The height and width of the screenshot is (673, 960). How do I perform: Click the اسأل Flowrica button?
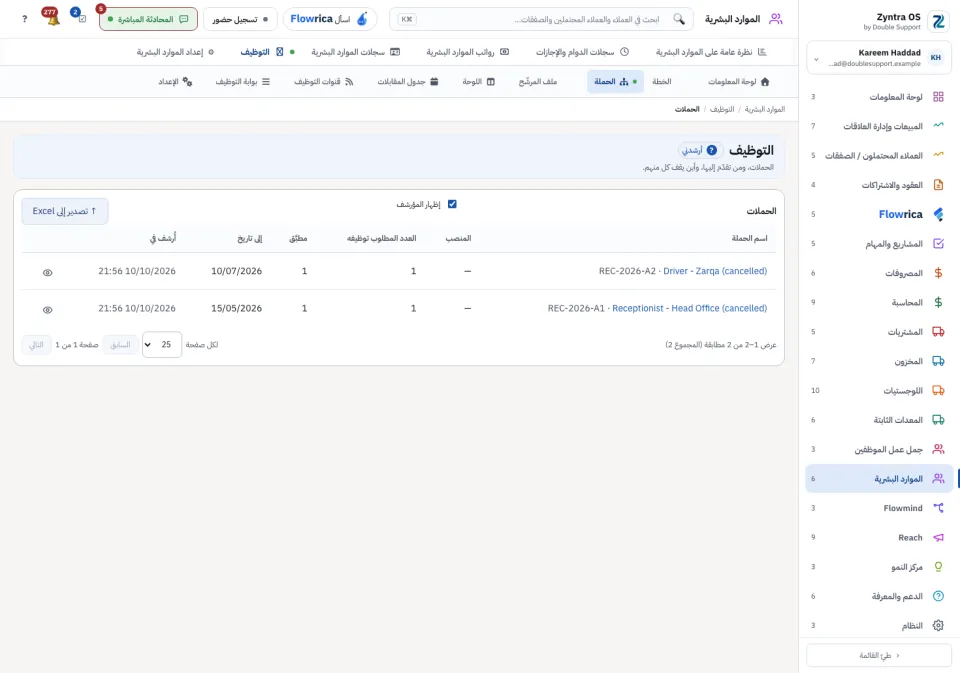(330, 19)
